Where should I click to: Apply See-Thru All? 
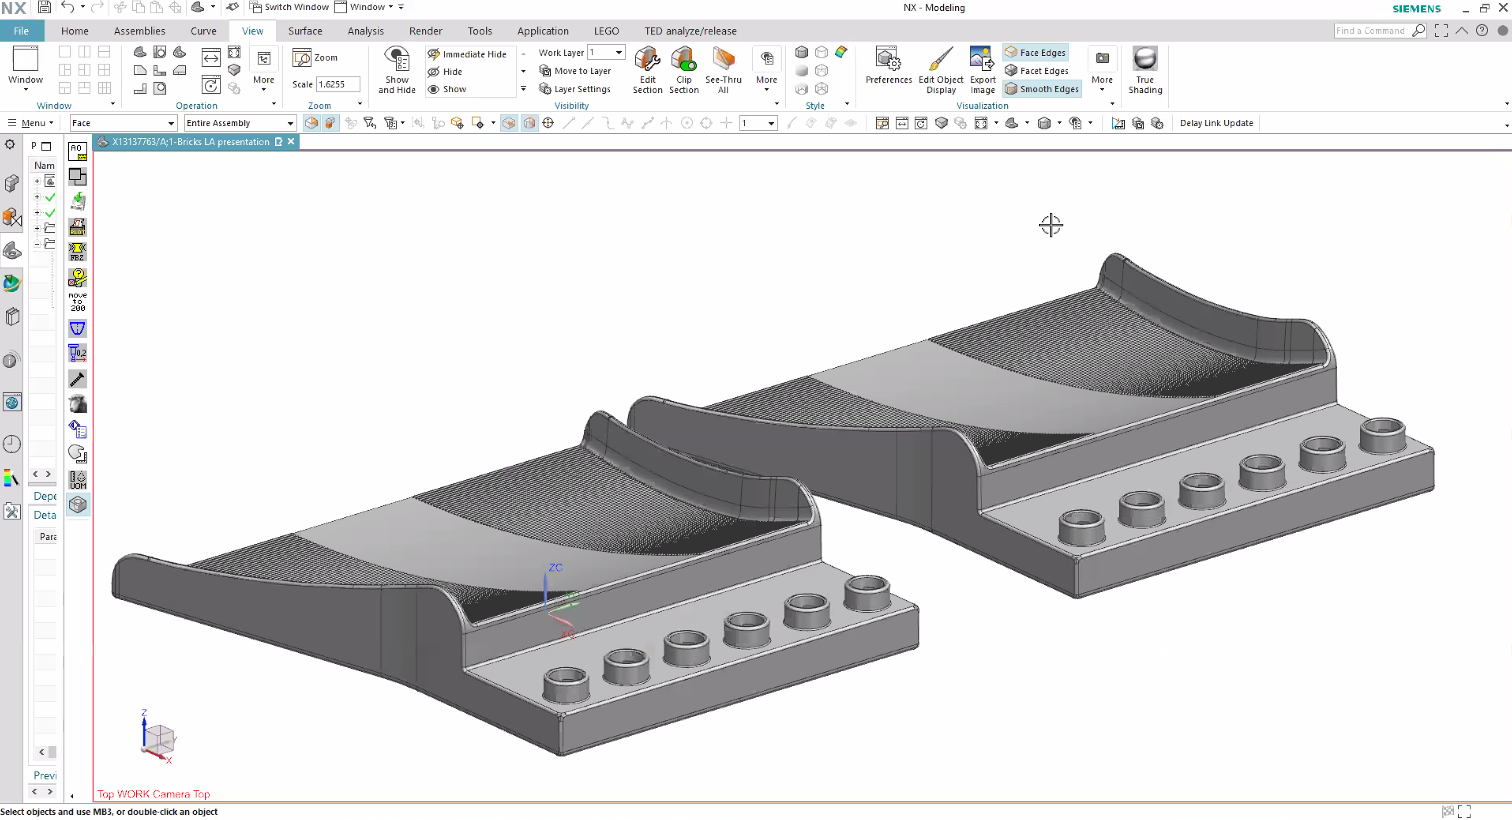(723, 70)
